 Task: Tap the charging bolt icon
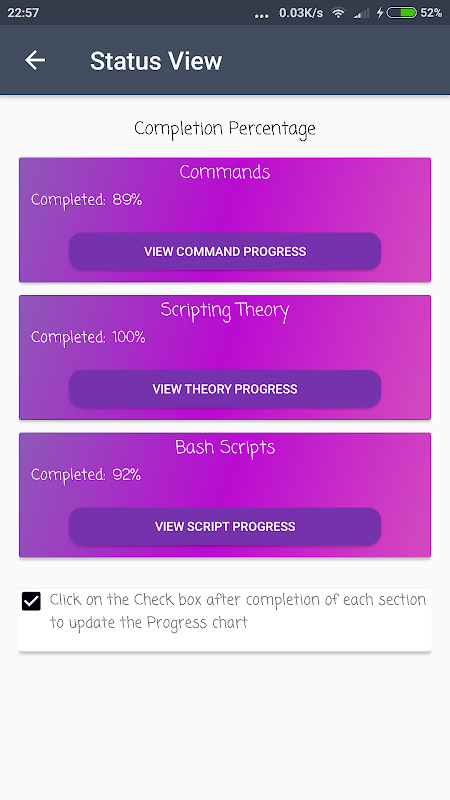click(380, 13)
